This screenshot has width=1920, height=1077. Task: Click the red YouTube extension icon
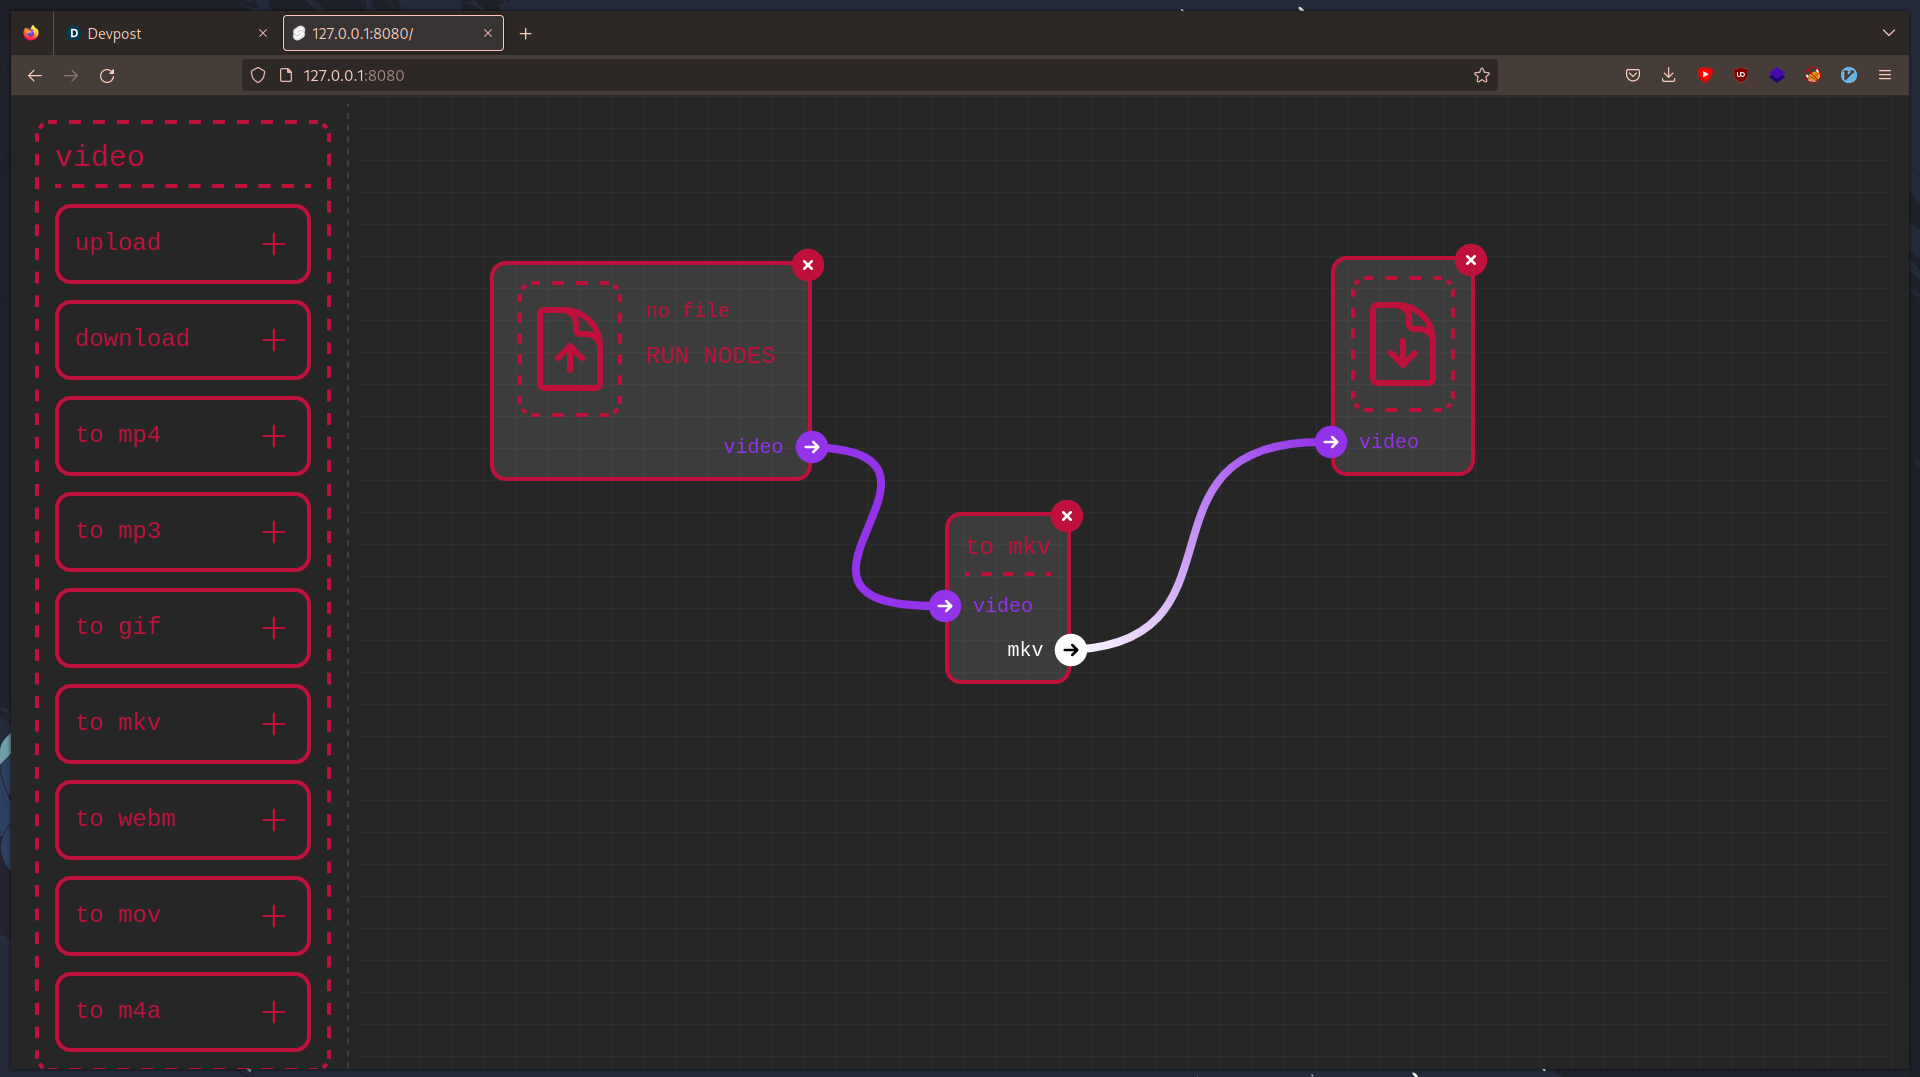1705,75
